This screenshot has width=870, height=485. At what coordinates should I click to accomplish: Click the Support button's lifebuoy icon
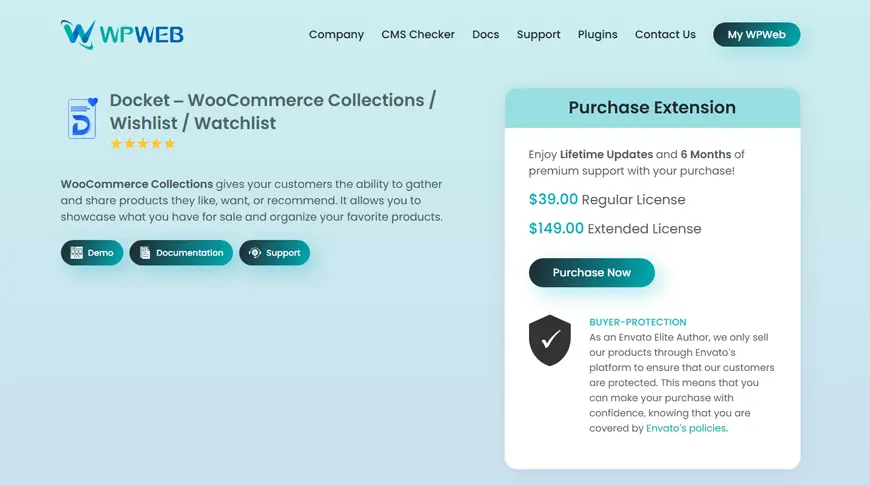pyautogui.click(x=255, y=253)
